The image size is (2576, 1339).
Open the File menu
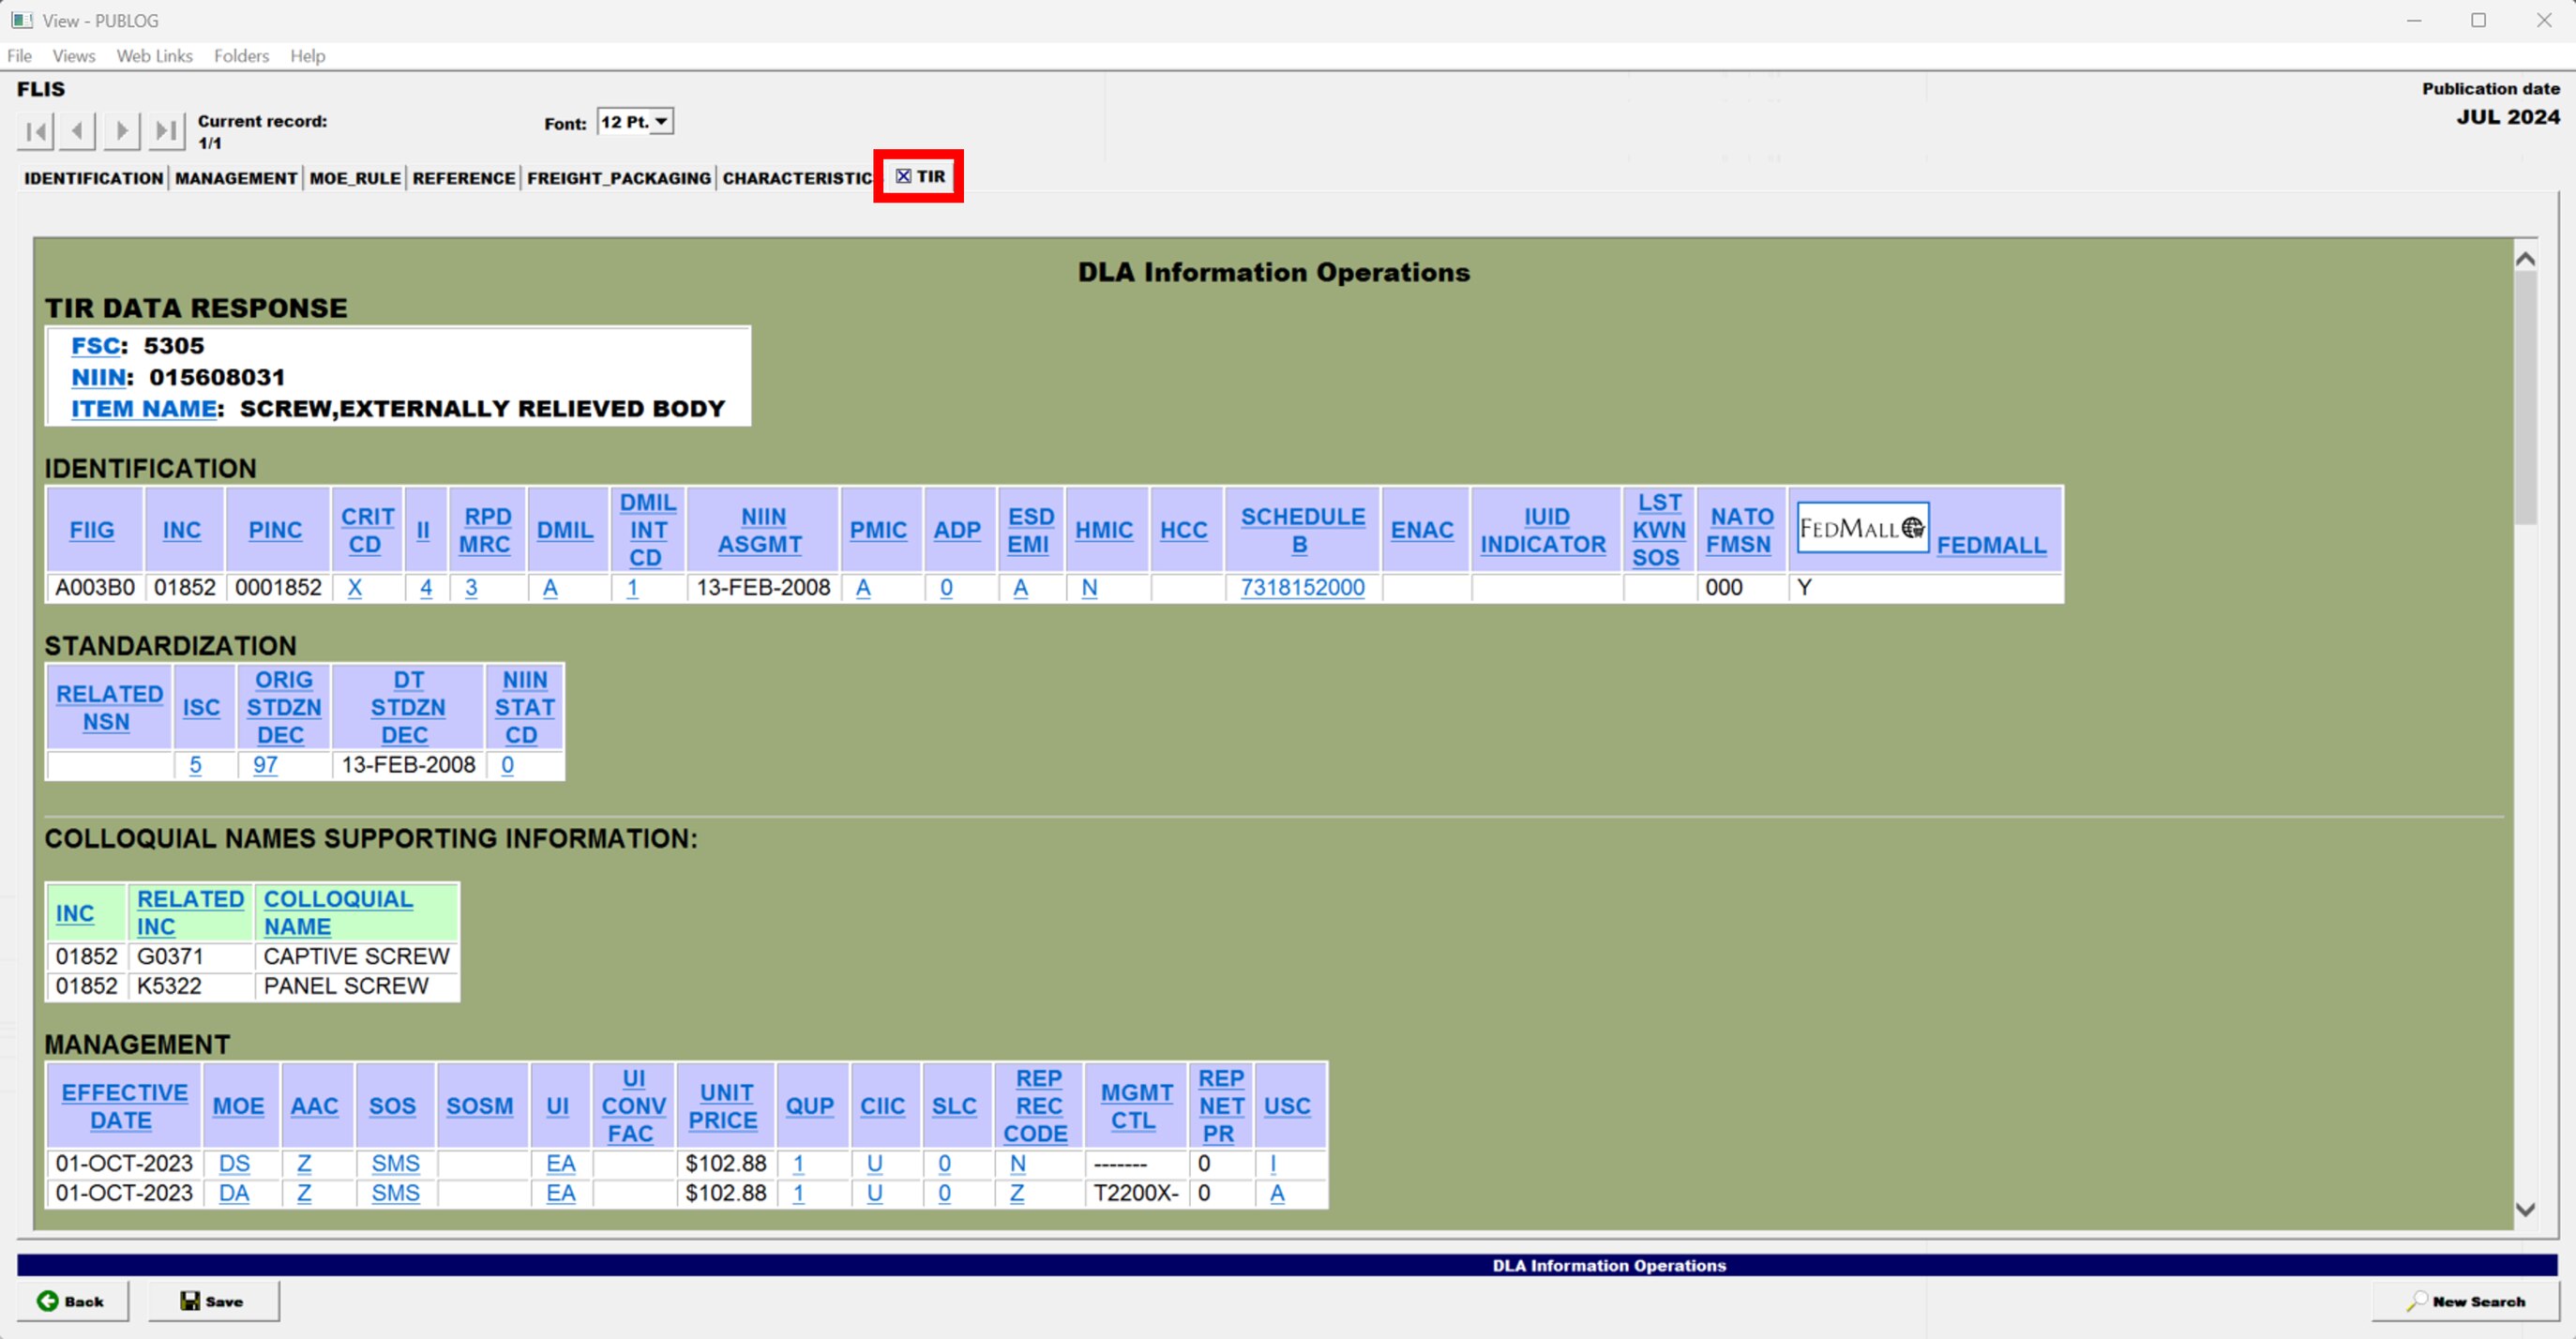pos(19,56)
